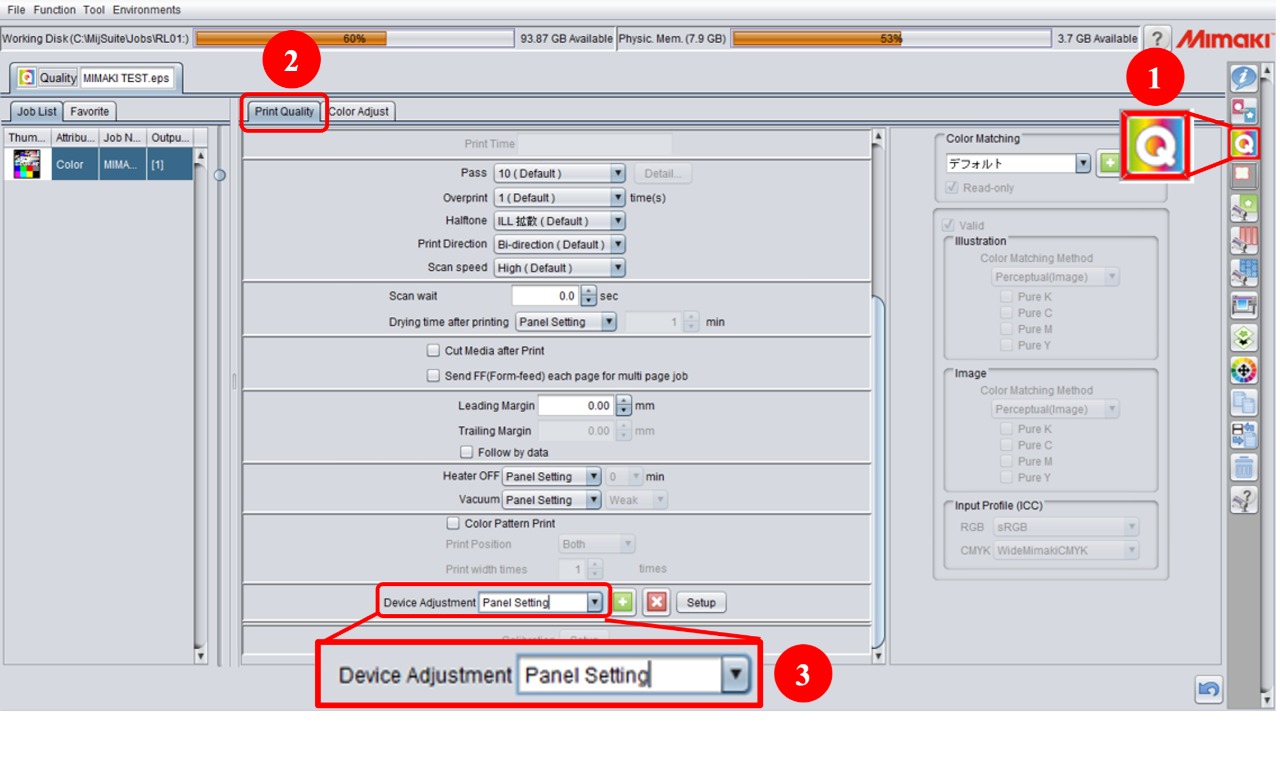Click the Device Adjustment Setup button
The height and width of the screenshot is (763, 1280).
point(700,601)
